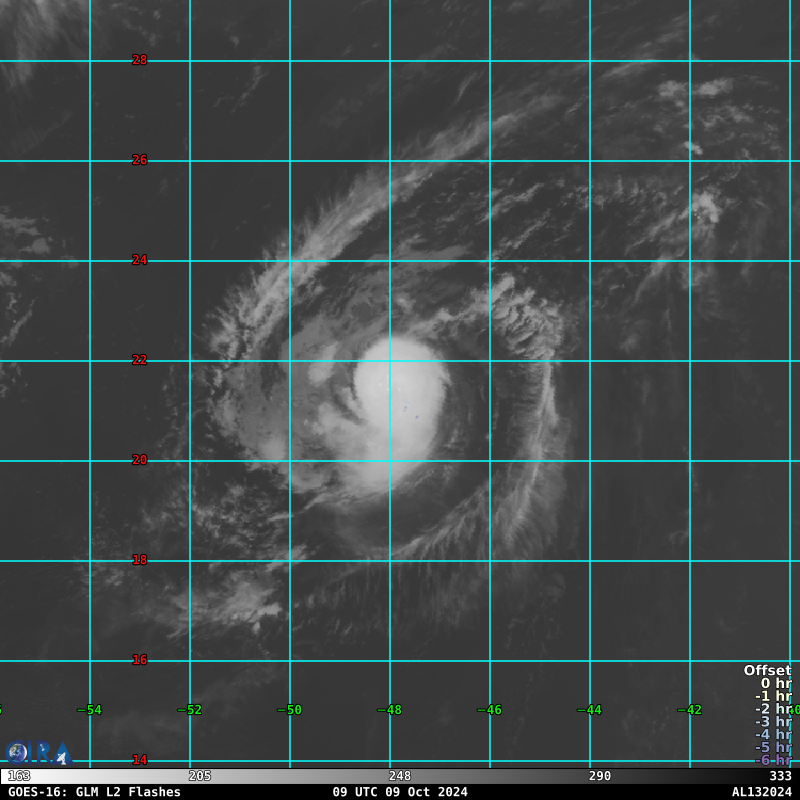This screenshot has width=800, height=800.
Task: Click the CIRA logo in the corner
Action: click(38, 752)
